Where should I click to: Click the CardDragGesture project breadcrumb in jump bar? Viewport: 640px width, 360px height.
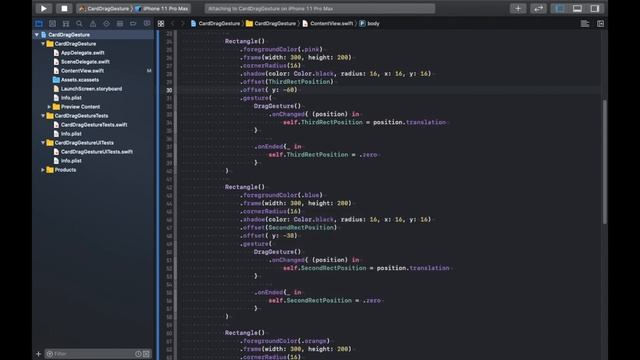point(215,24)
